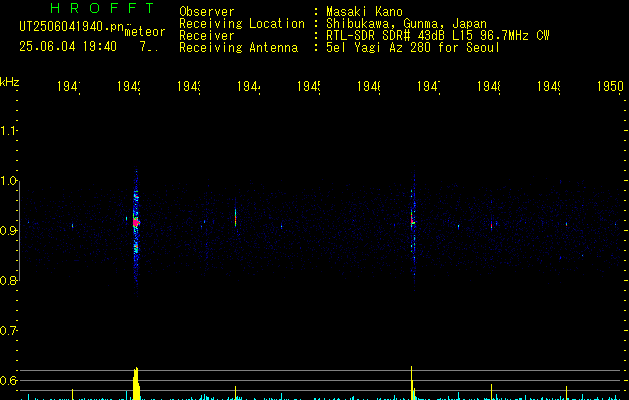Select the RTL-SDR SDR# 43dB receiver details
The height and width of the screenshot is (400, 629).
click(437, 36)
